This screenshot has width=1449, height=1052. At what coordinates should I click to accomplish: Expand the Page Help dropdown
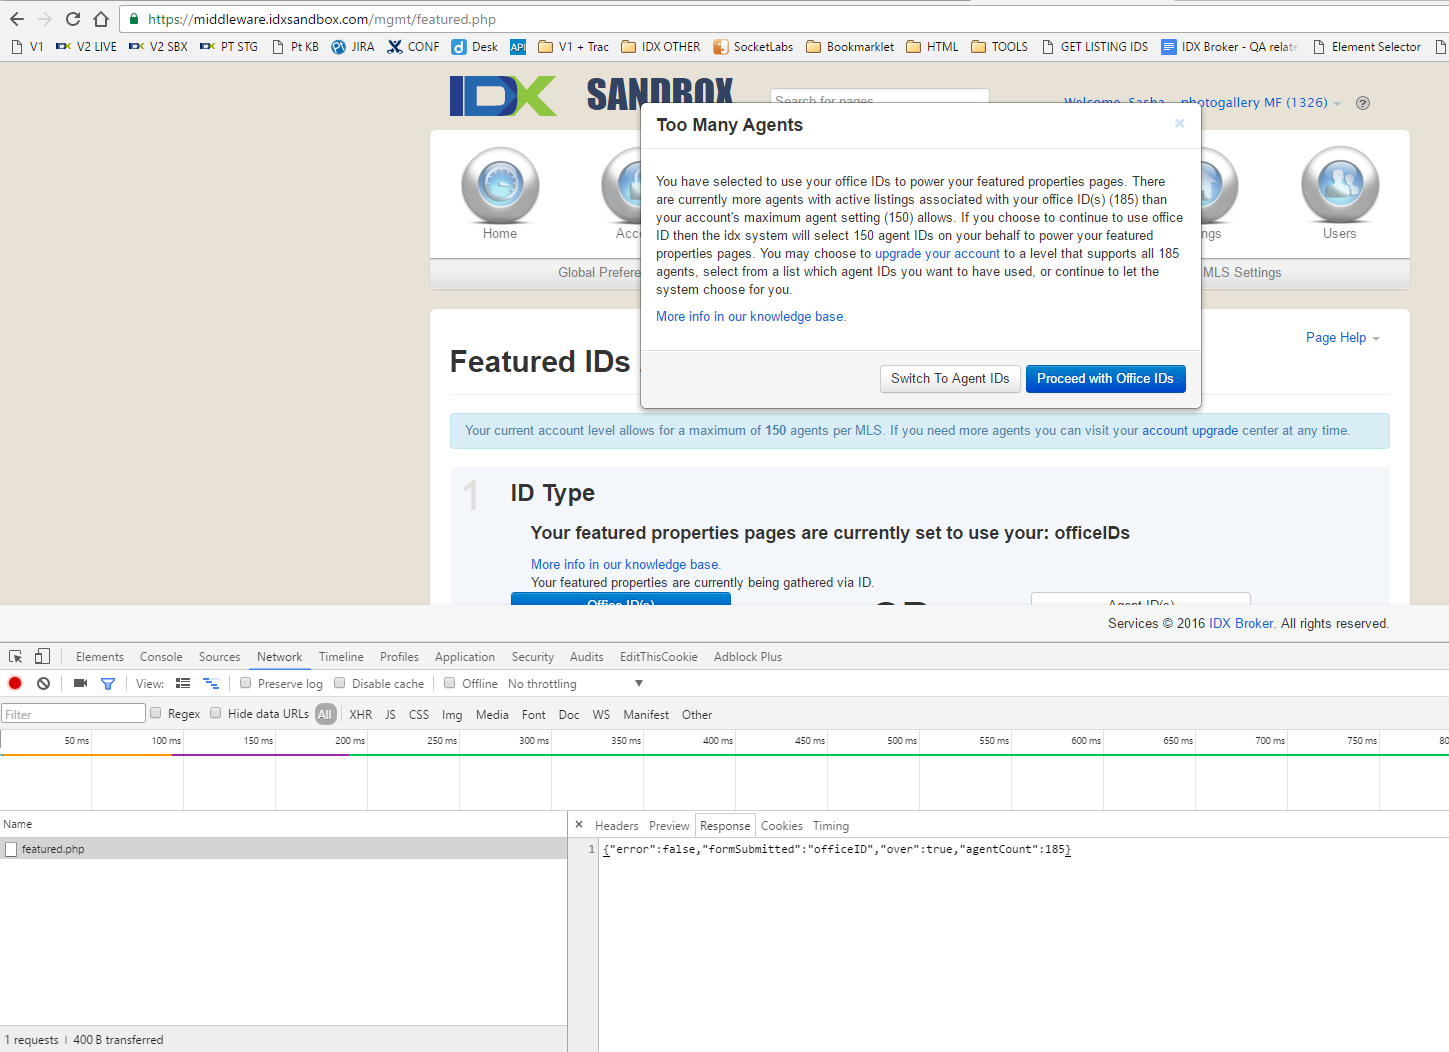[x=1342, y=338]
